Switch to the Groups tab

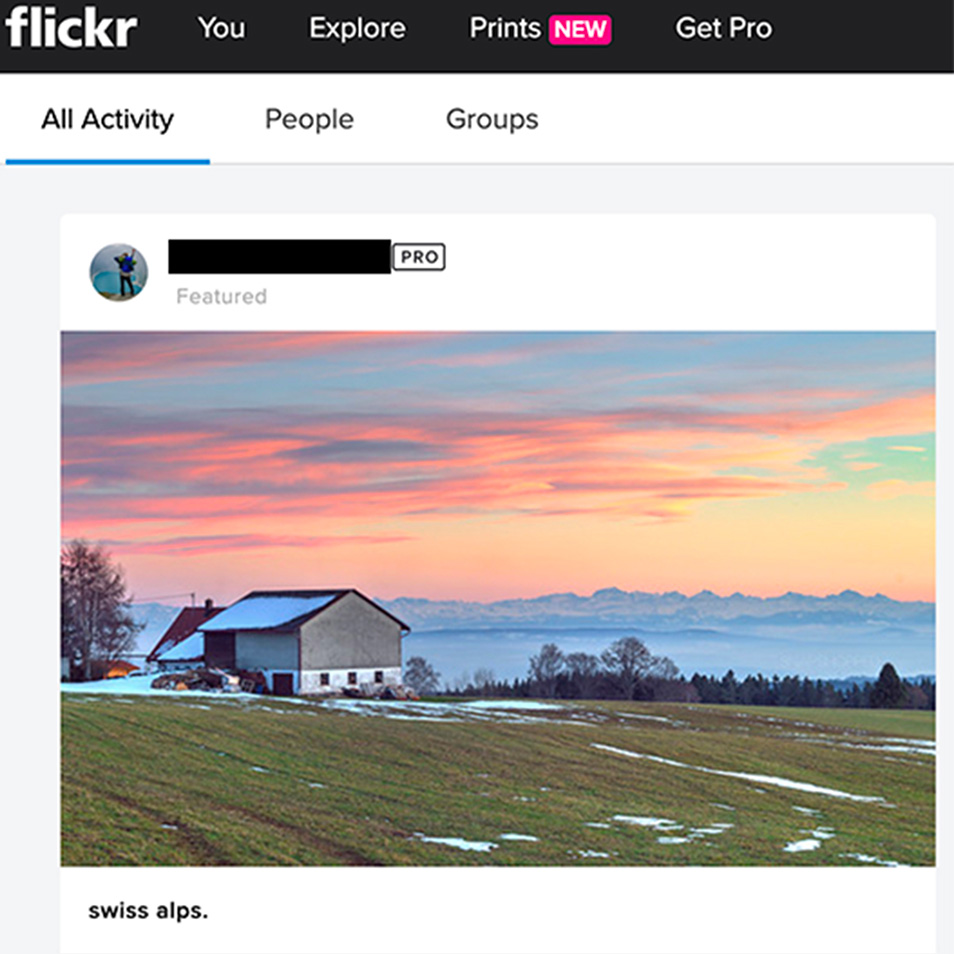(x=492, y=119)
